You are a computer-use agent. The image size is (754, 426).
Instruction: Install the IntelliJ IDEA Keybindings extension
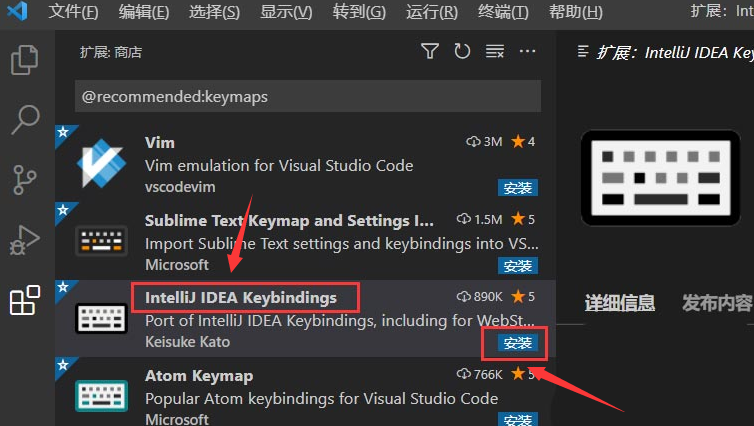[x=517, y=343]
